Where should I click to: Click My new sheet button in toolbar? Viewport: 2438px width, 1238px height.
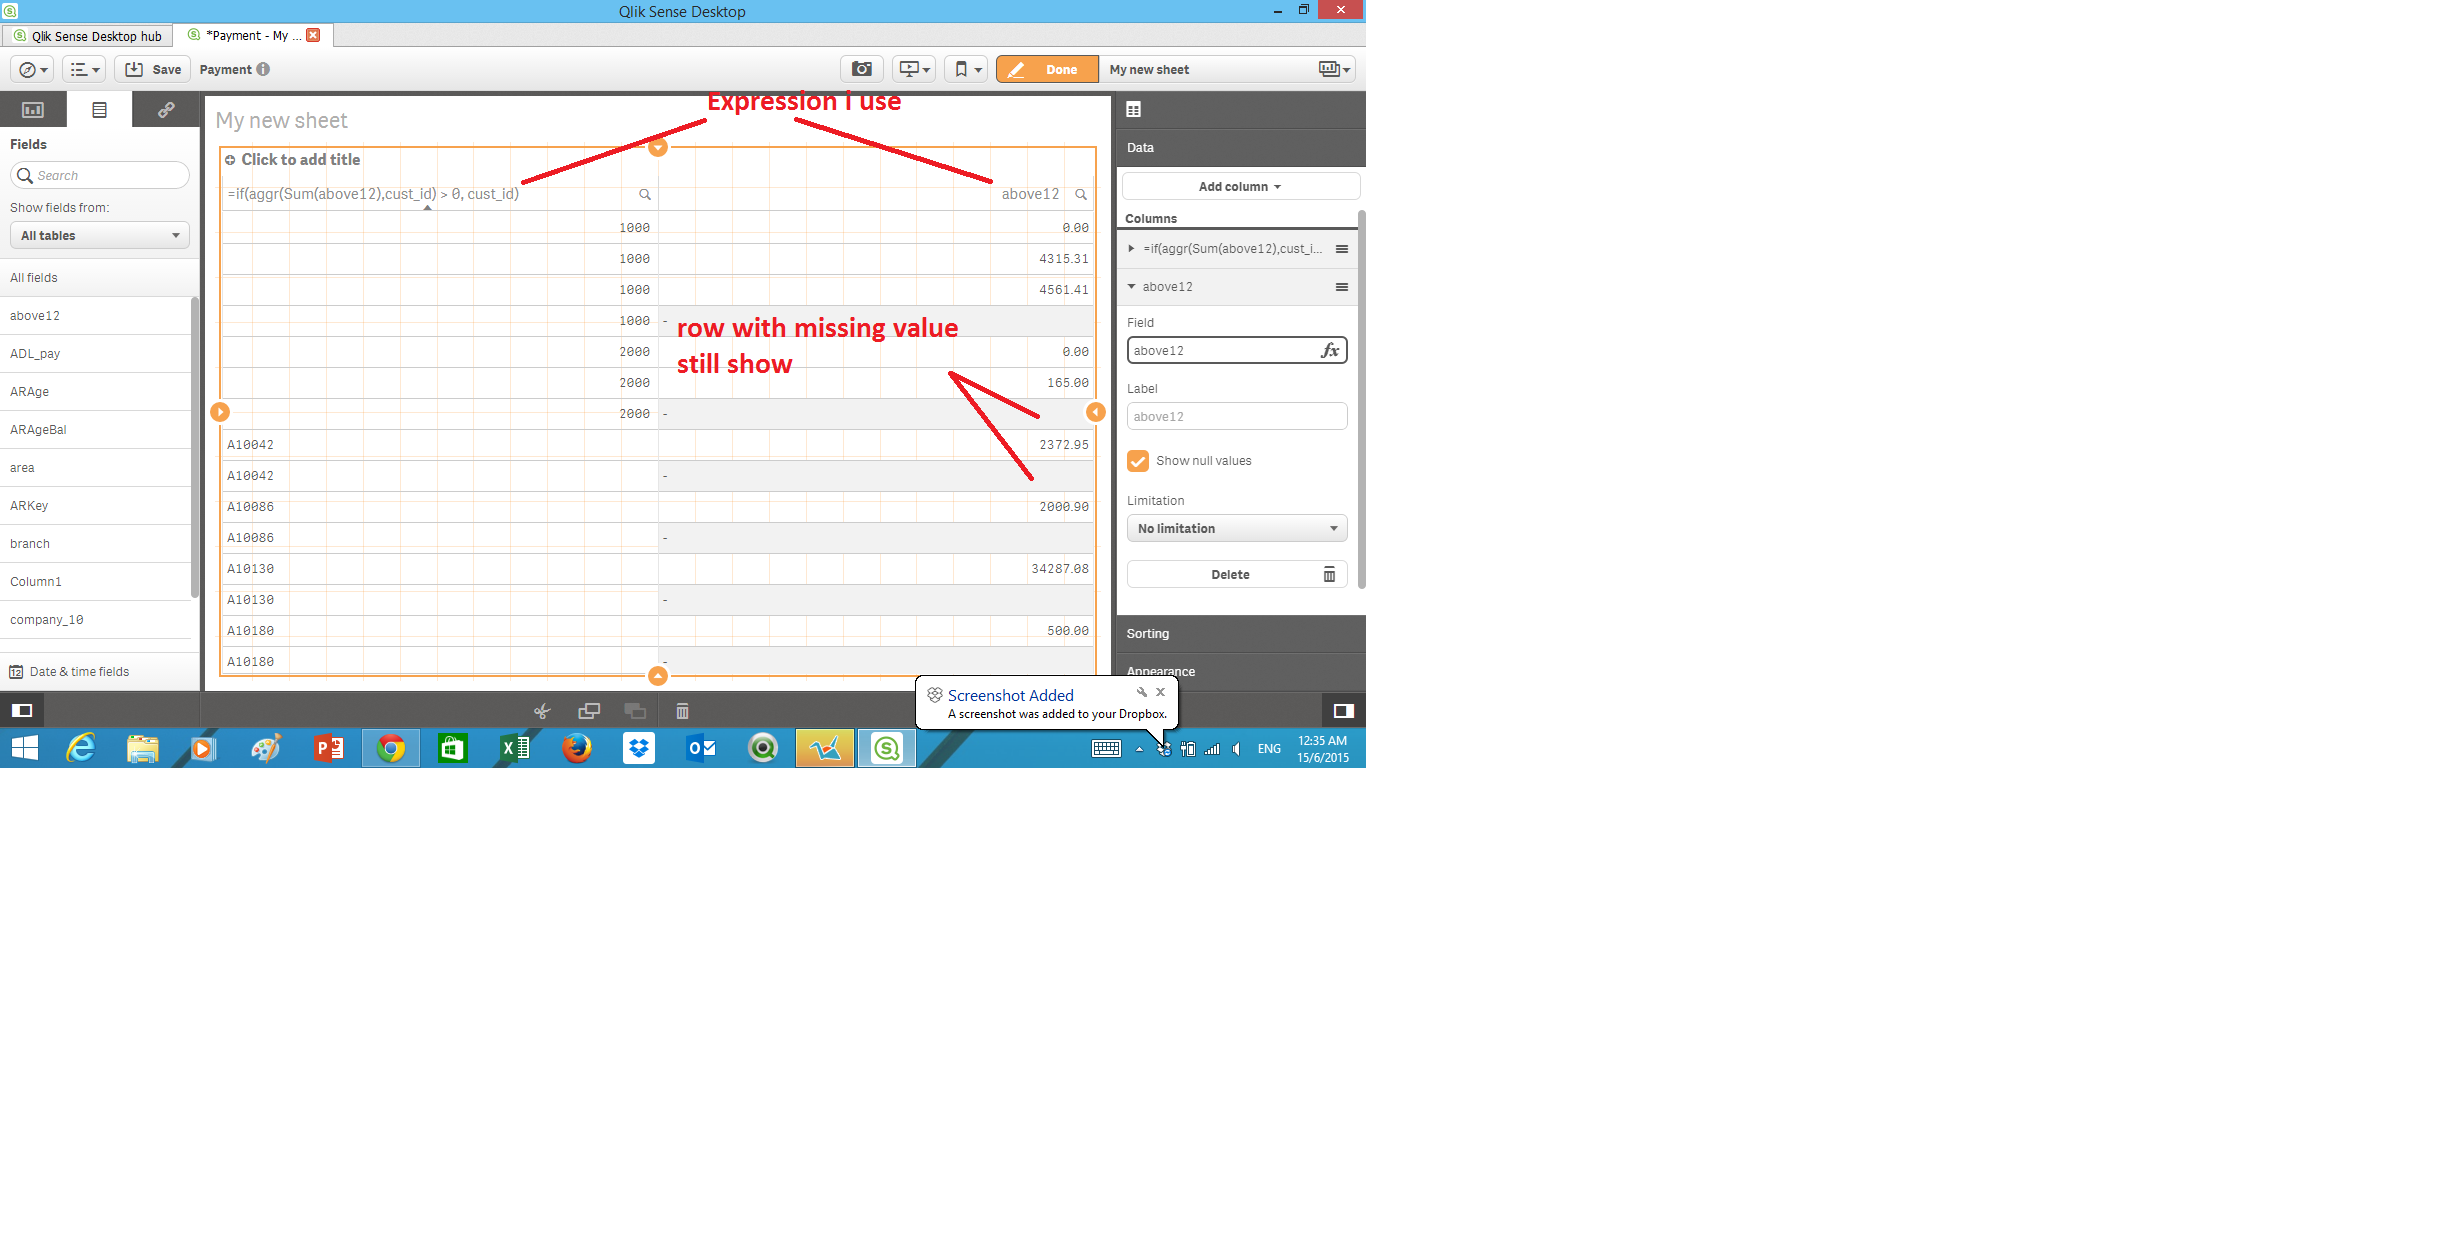[1148, 69]
